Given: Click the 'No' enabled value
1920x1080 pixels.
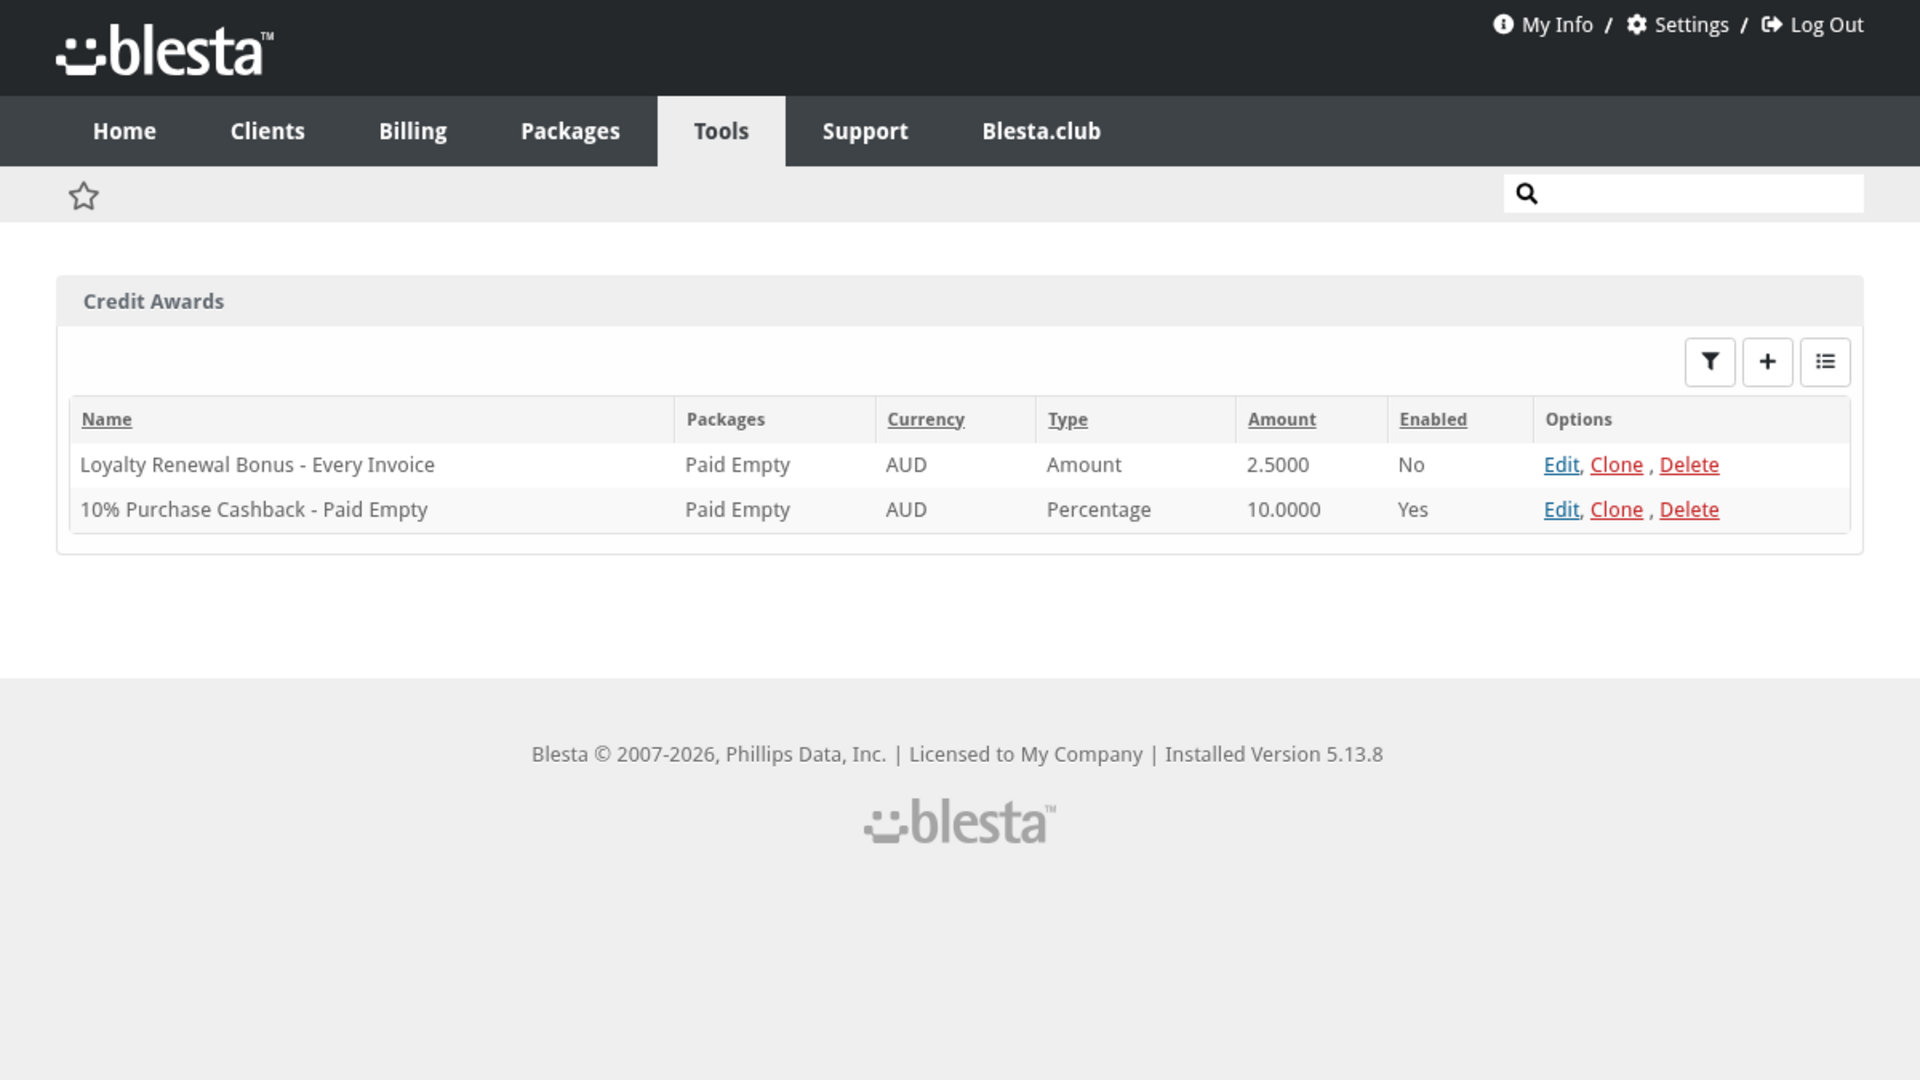Looking at the screenshot, I should pos(1411,465).
